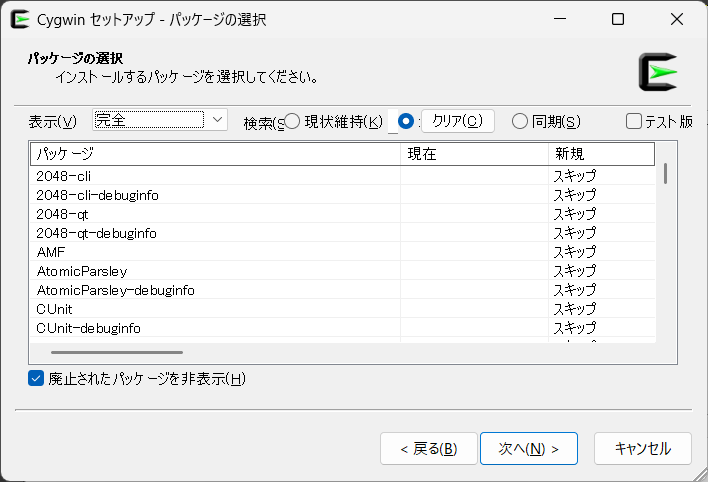Select the 同期(S) radio button
708x482 pixels.
520,121
